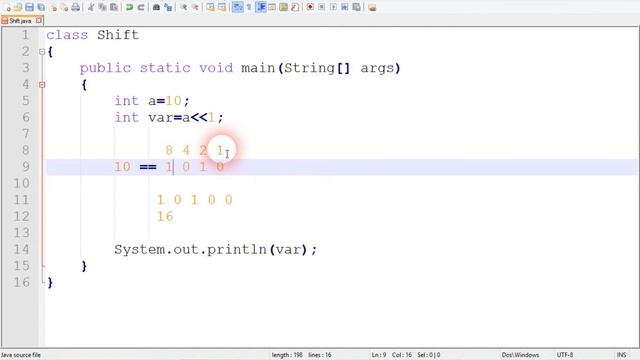640x360 pixels.
Task: Click the 'public' keyword on line 3
Action: [105, 68]
